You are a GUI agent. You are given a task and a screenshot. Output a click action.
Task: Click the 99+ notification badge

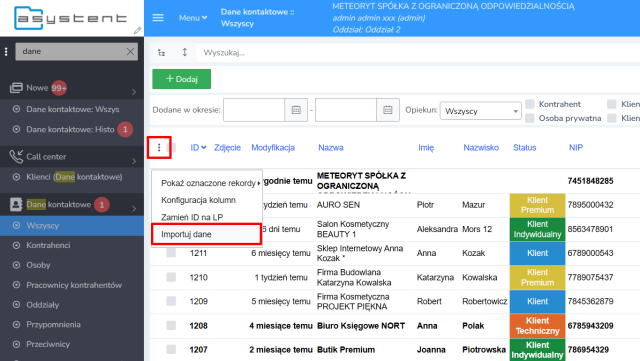pyautogui.click(x=59, y=88)
